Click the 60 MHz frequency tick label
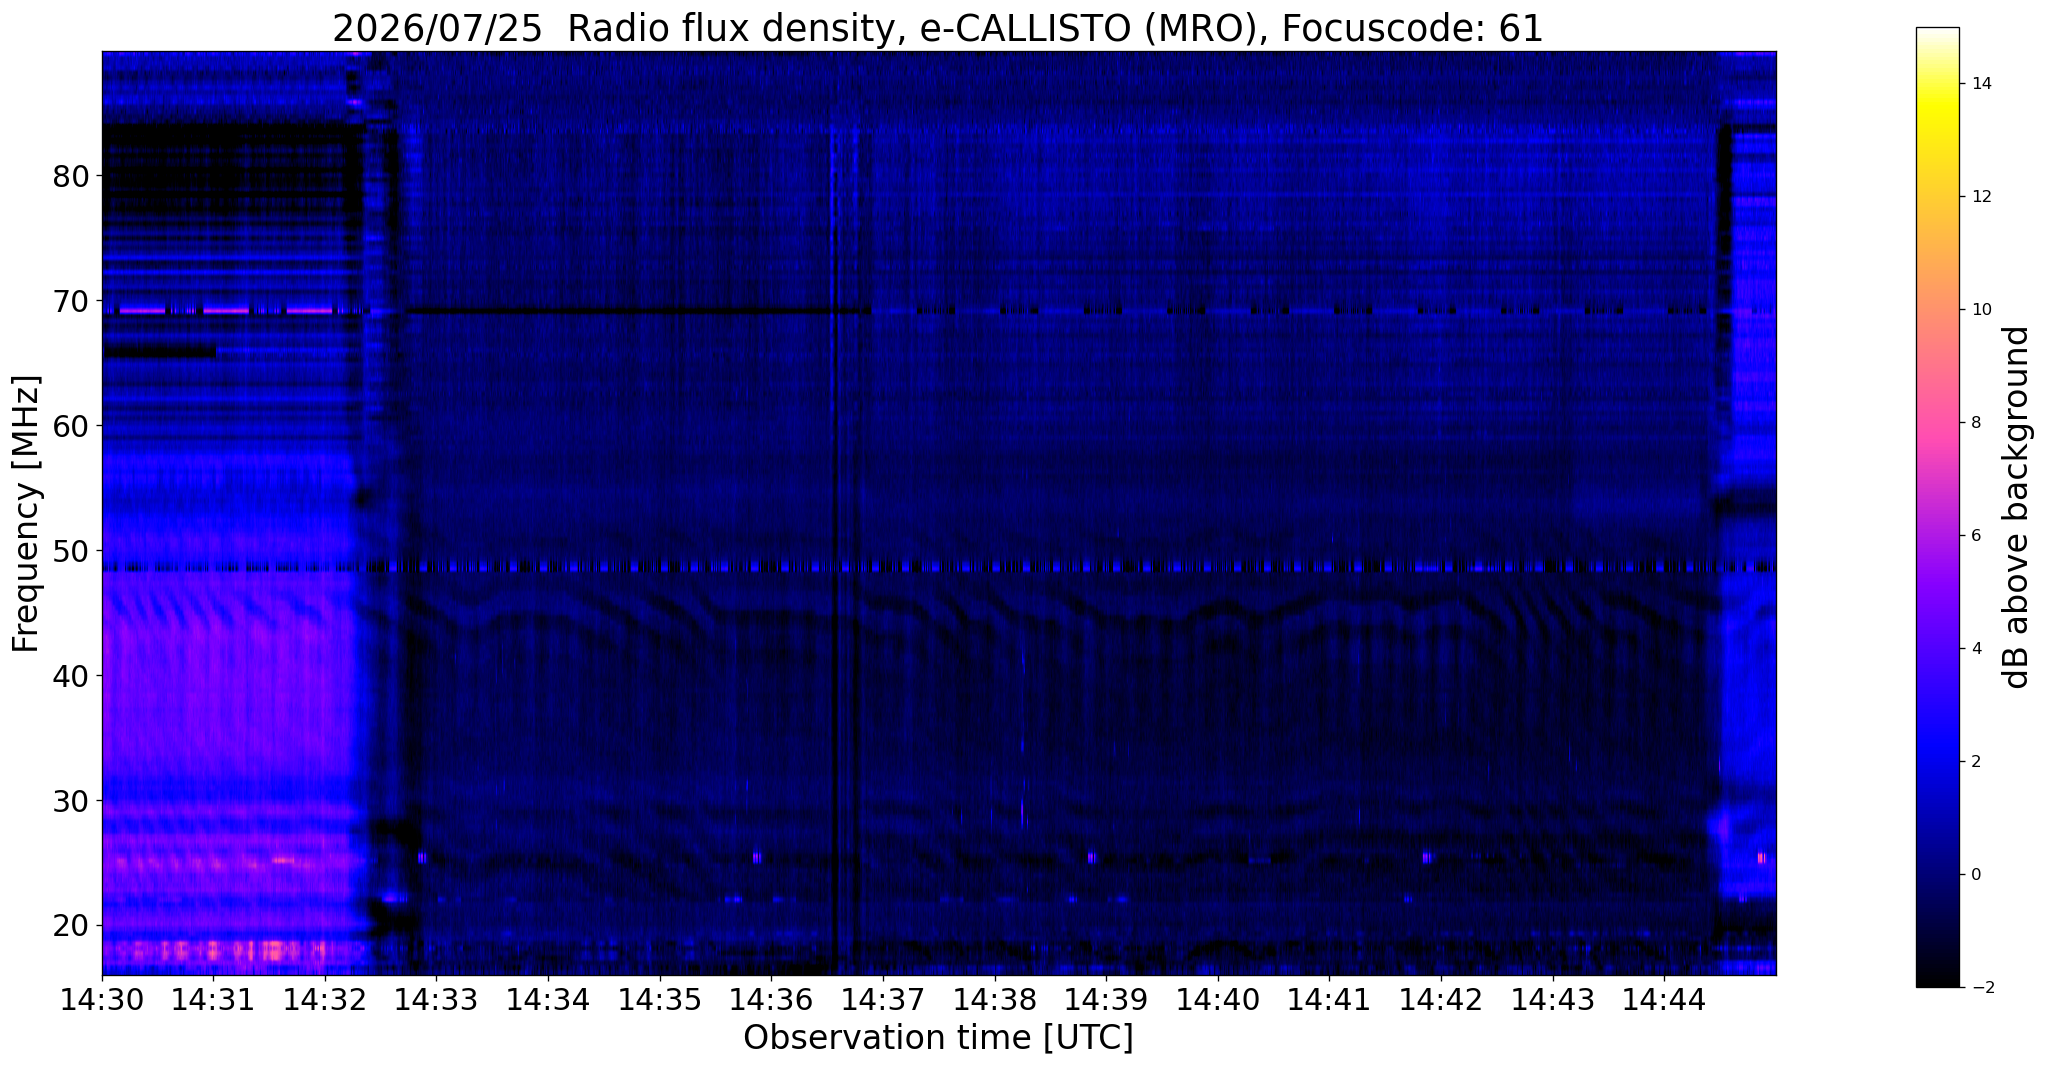The height and width of the screenshot is (1067, 2047). (70, 426)
